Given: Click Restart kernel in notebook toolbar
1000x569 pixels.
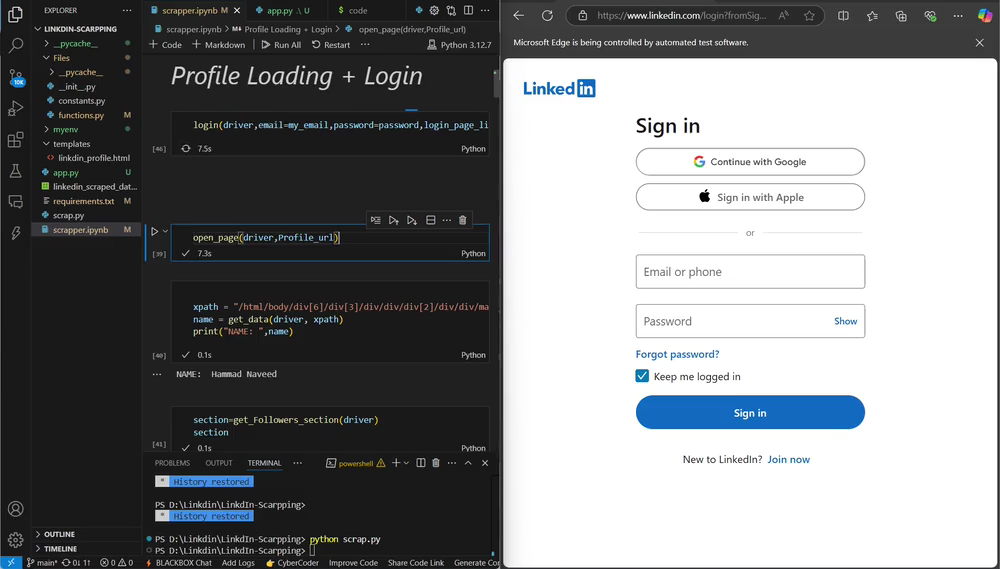Looking at the screenshot, I should pyautogui.click(x=331, y=45).
